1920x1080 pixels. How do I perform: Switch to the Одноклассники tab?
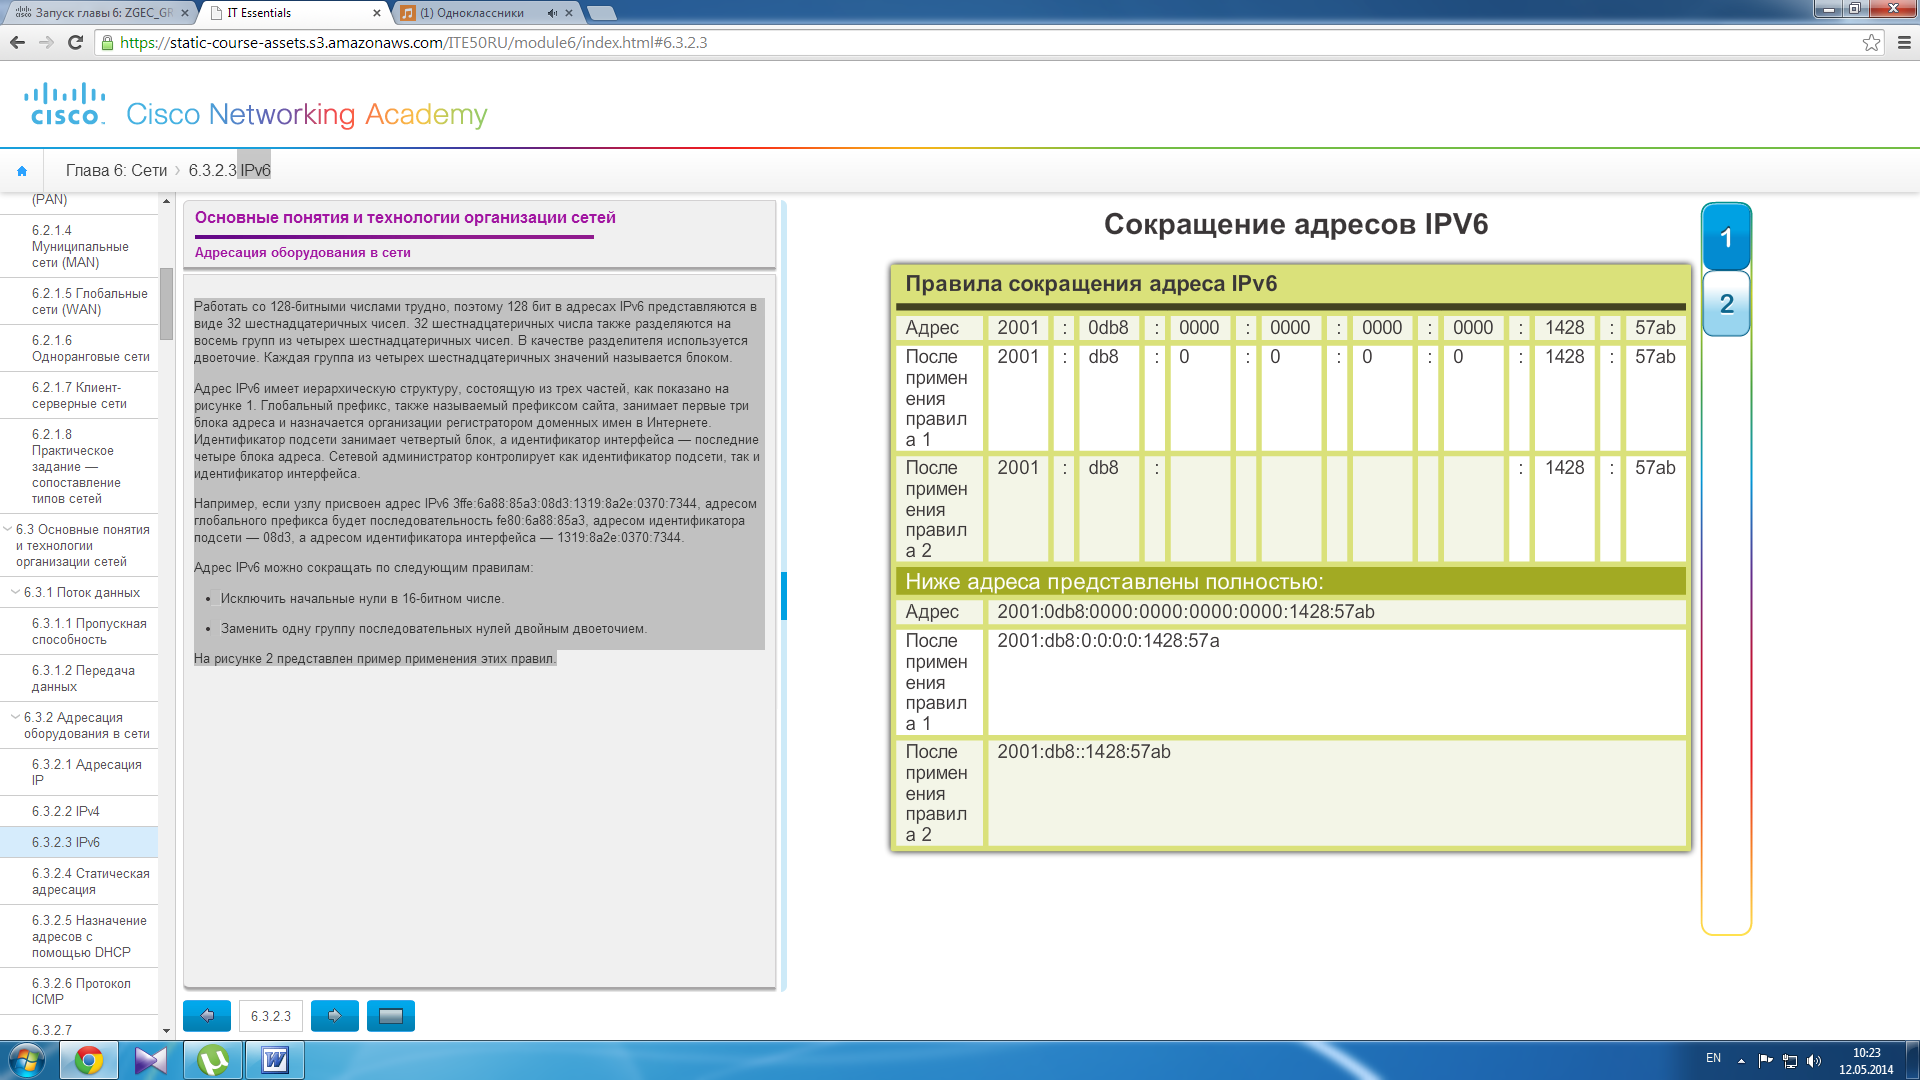tap(486, 13)
